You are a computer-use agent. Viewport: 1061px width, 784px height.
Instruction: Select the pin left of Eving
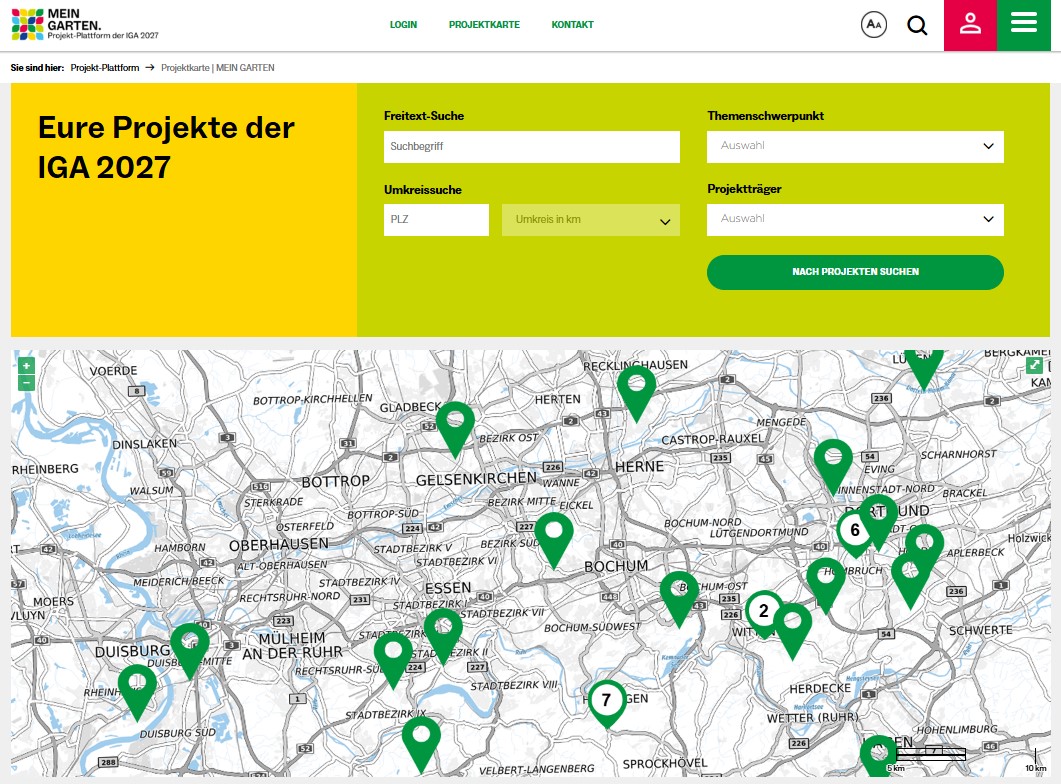coord(833,466)
